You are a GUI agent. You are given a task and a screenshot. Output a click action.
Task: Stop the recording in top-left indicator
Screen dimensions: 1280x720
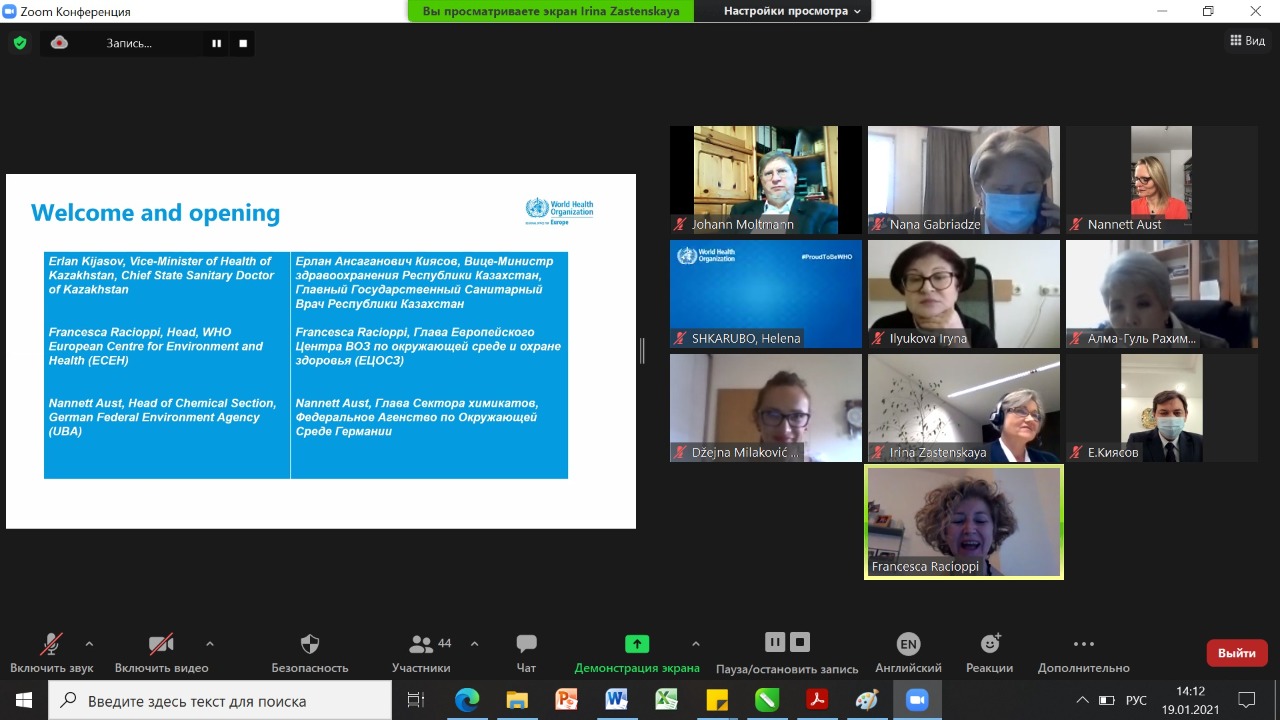click(242, 43)
